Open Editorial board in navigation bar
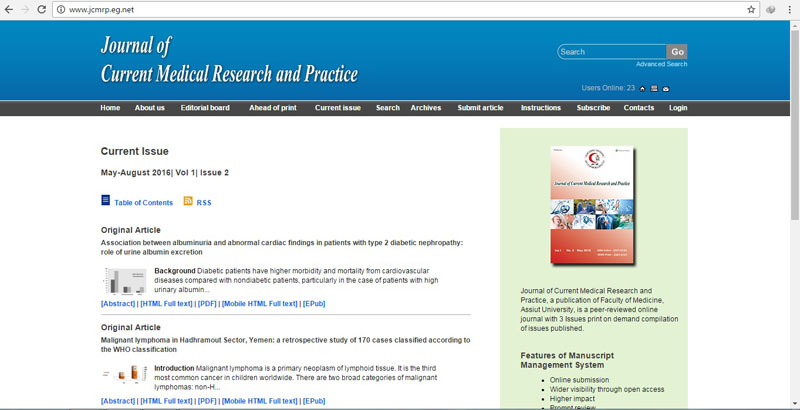The width and height of the screenshot is (800, 410). [205, 108]
